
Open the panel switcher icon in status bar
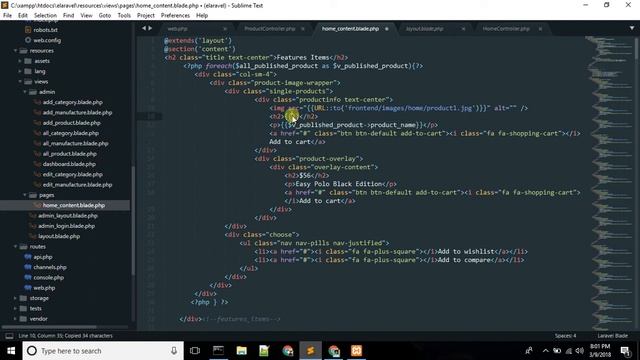[x=9, y=336]
